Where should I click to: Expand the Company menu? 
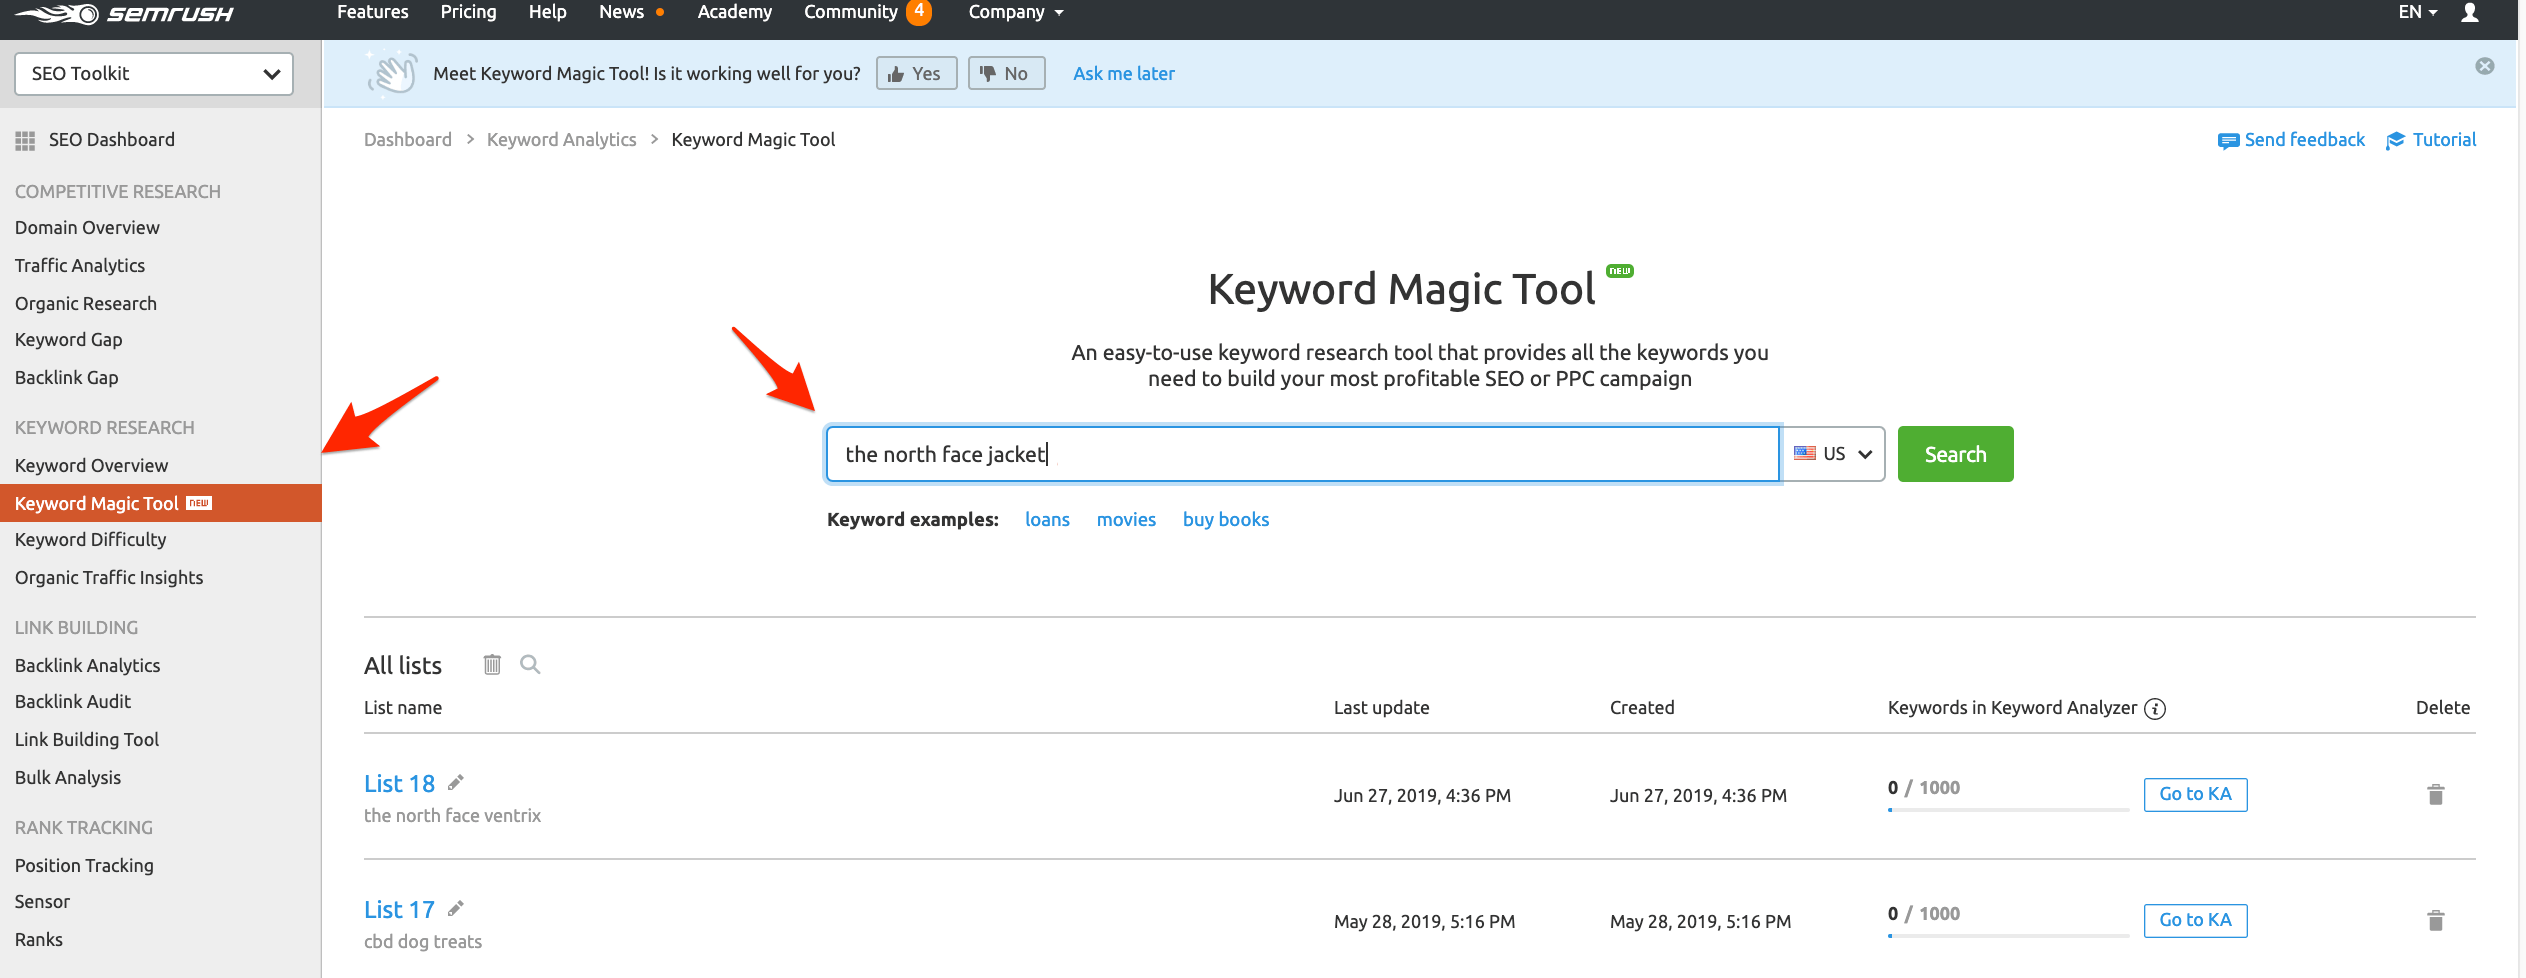(x=1016, y=13)
